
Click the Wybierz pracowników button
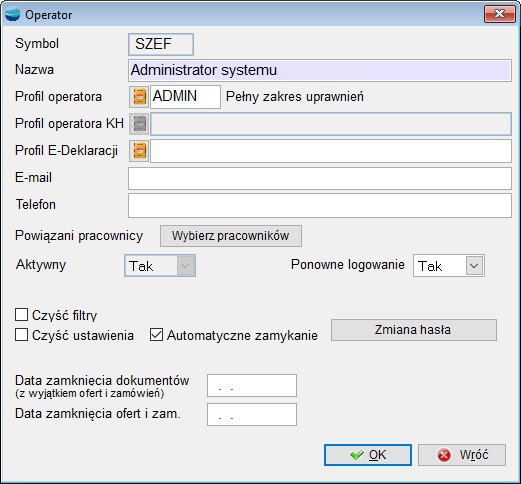tap(231, 236)
